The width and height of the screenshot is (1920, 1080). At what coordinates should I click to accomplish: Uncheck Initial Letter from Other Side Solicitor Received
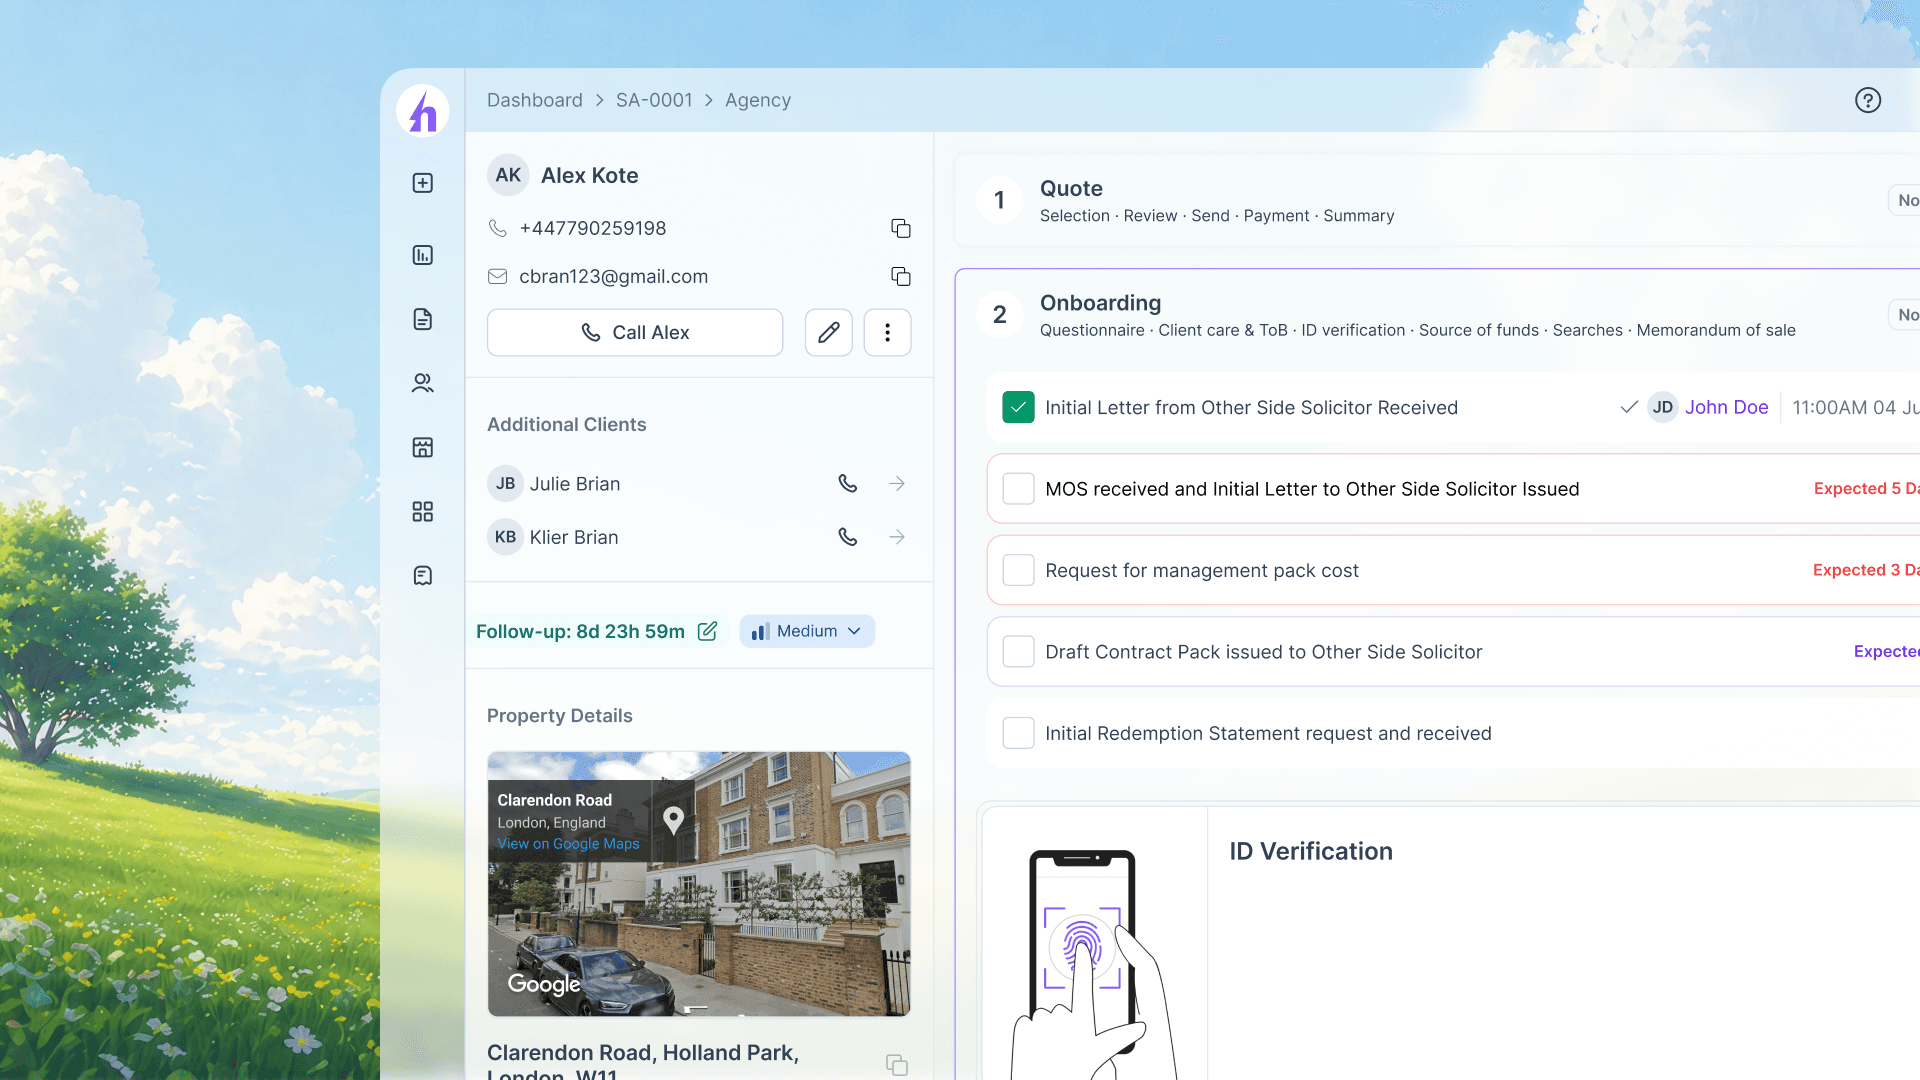coord(1018,407)
